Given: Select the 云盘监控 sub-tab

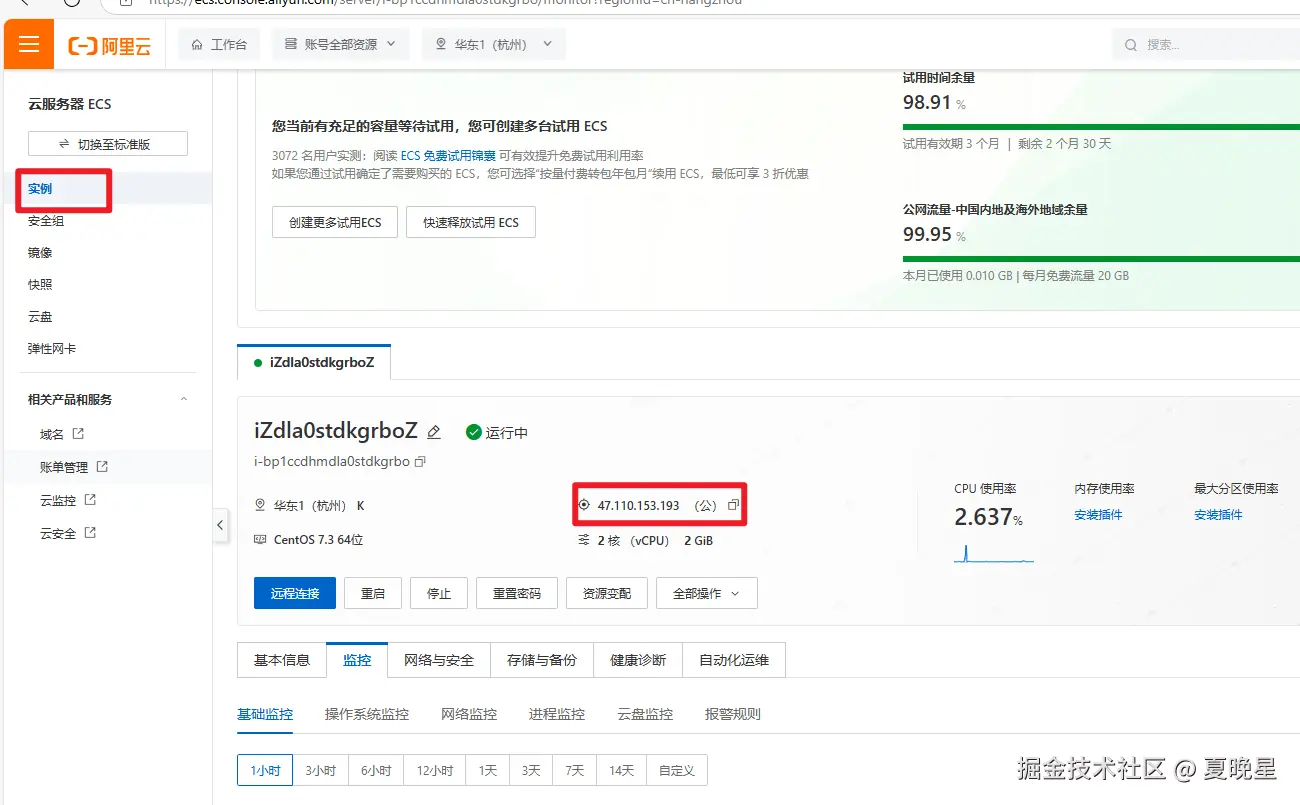Looking at the screenshot, I should pos(645,714).
